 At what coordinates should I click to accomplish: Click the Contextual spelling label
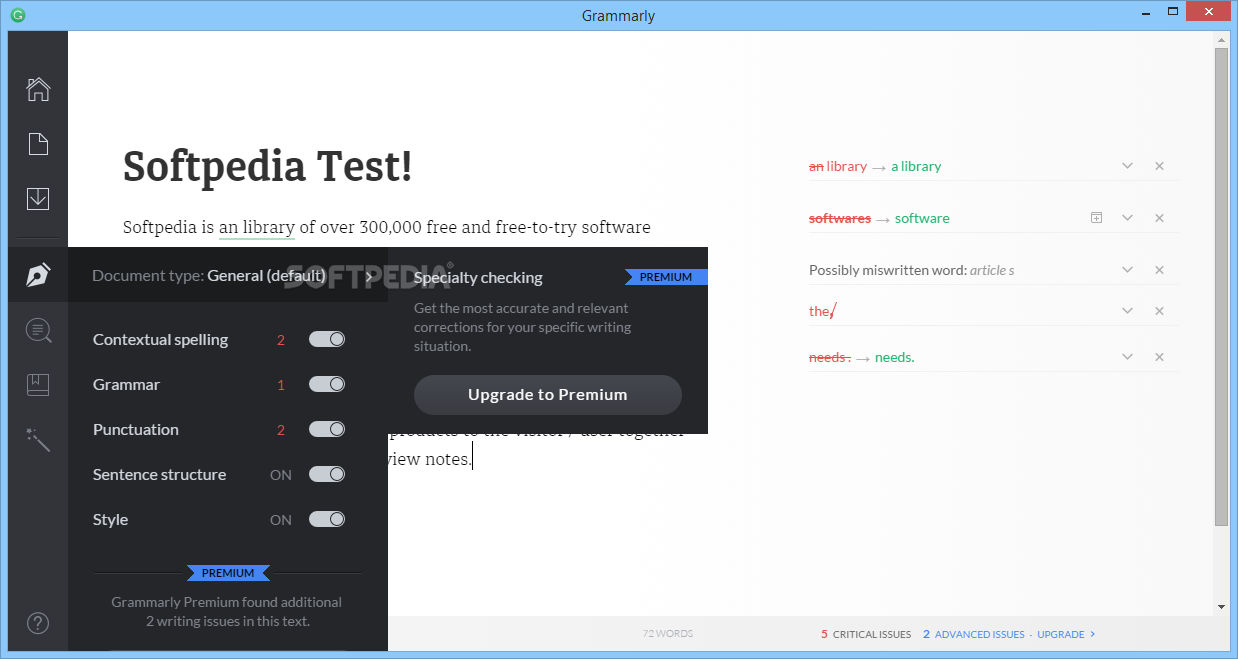pyautogui.click(x=160, y=340)
